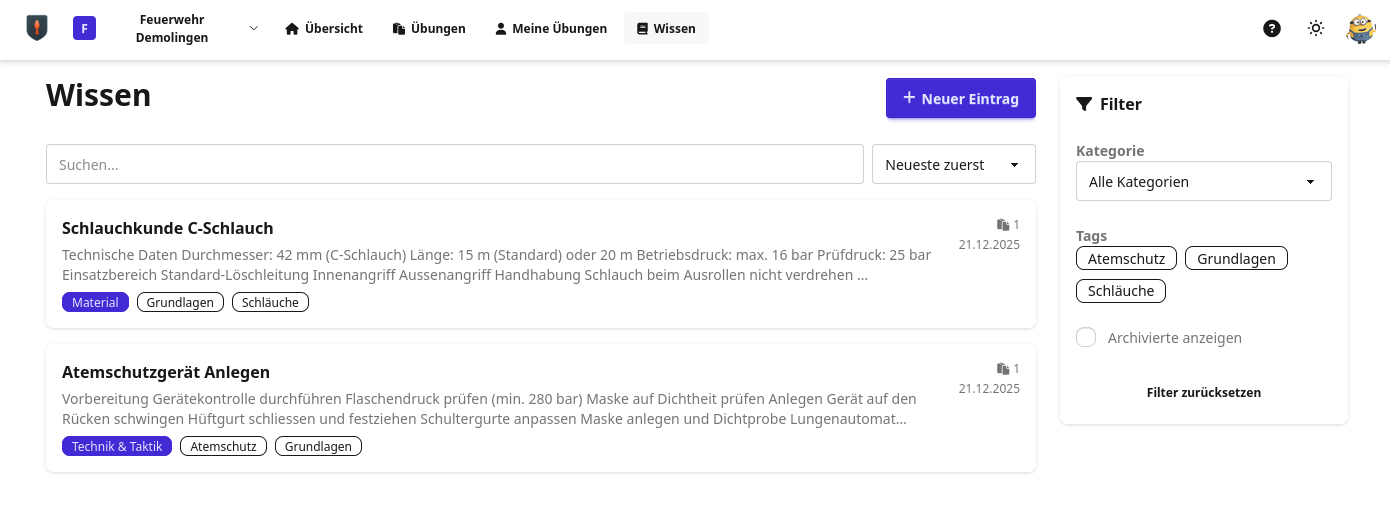The image size is (1390, 506).
Task: Click exercise count icon on Schlauchkunde entry
Action: pos(1003,225)
